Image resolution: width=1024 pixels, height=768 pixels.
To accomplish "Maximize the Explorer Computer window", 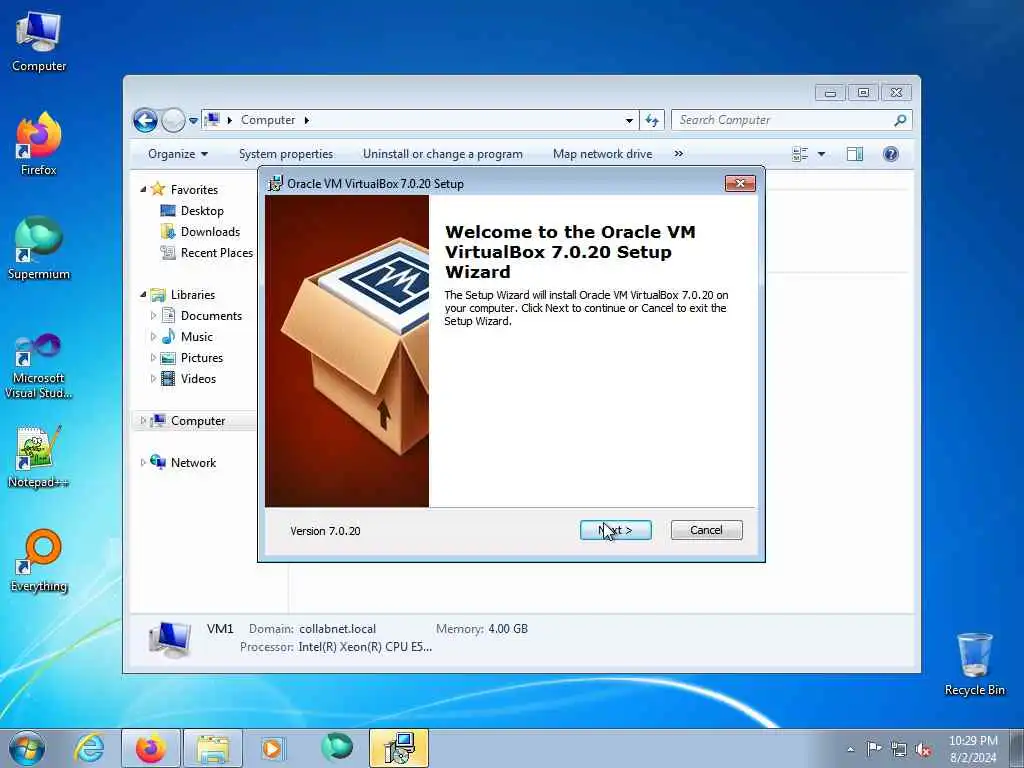I will pos(863,93).
